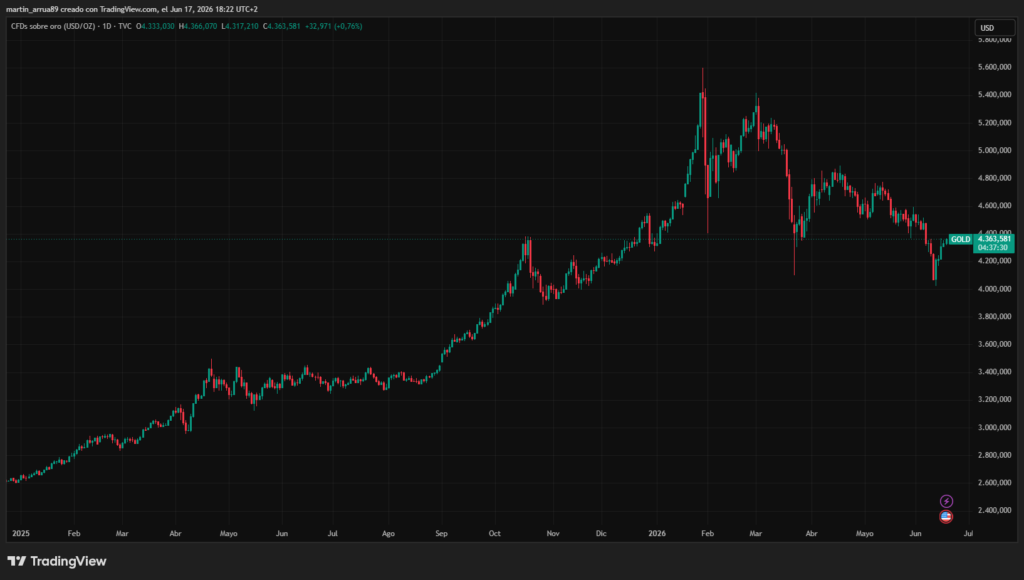Click the TradingView logo
Viewport: 1024px width, 580px height.
[x=57, y=561]
